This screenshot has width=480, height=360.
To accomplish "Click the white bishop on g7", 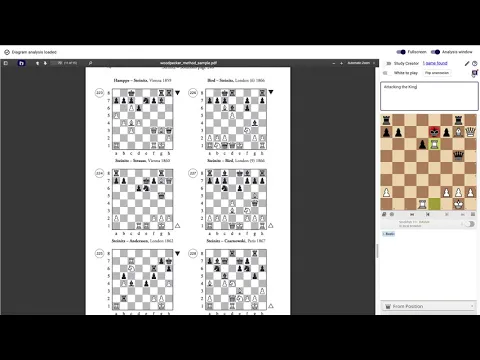I will tap(458, 132).
